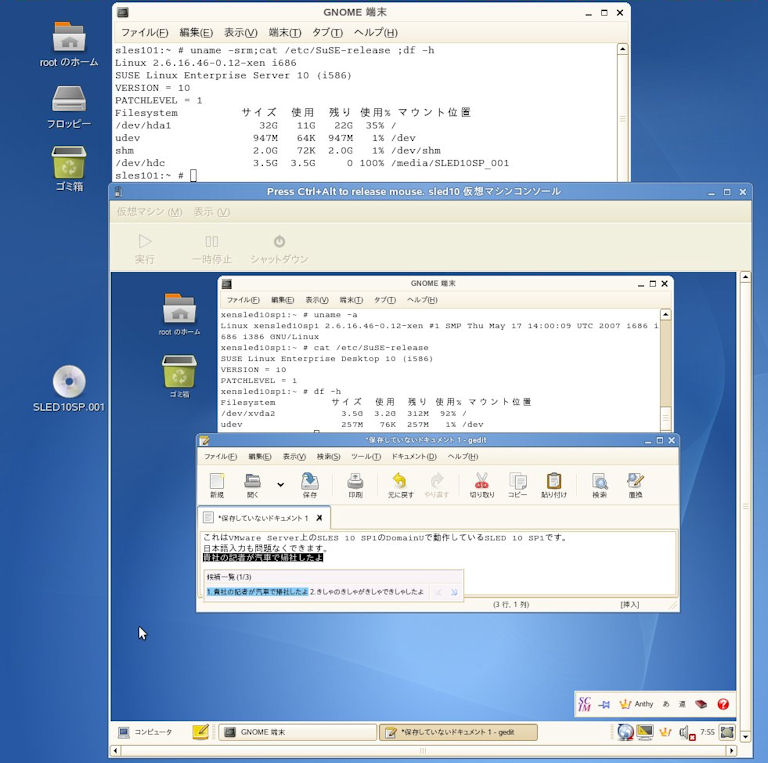Click scroll-up arrow in guest terminal scrollbar
The height and width of the screenshot is (763, 768).
click(x=665, y=314)
